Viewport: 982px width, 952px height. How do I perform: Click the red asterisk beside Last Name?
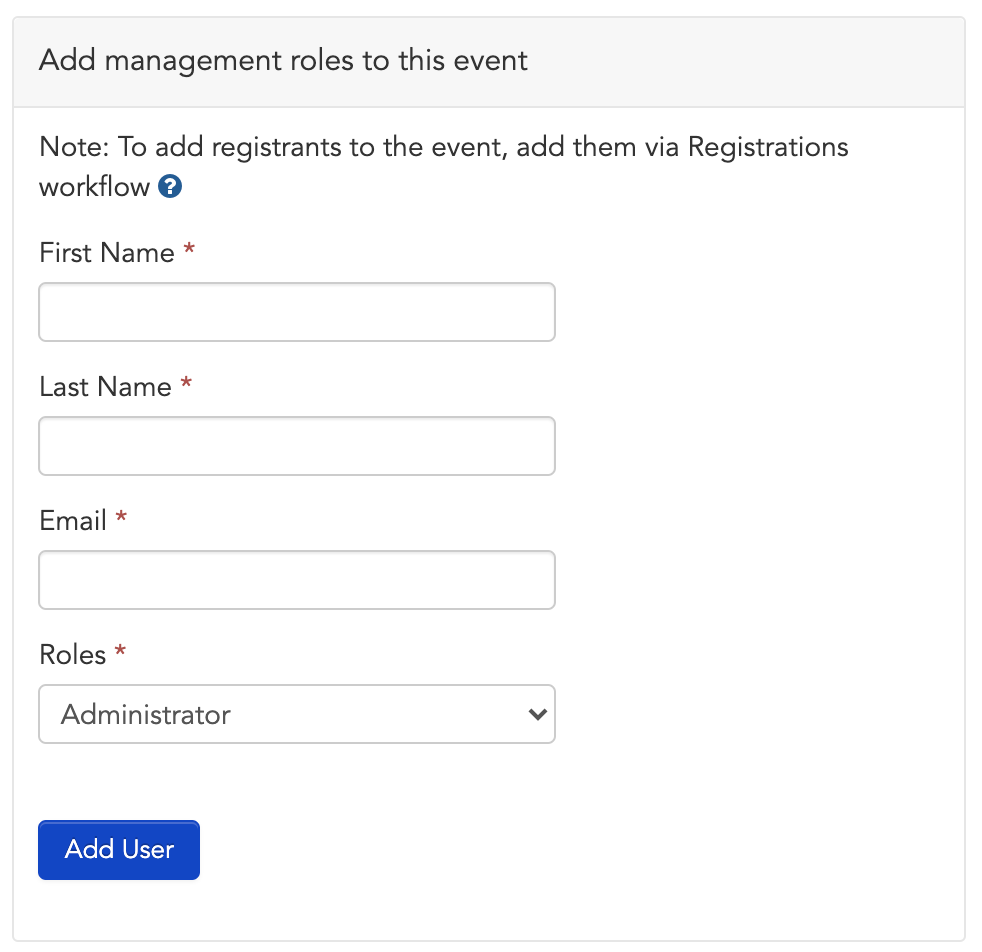(186, 383)
